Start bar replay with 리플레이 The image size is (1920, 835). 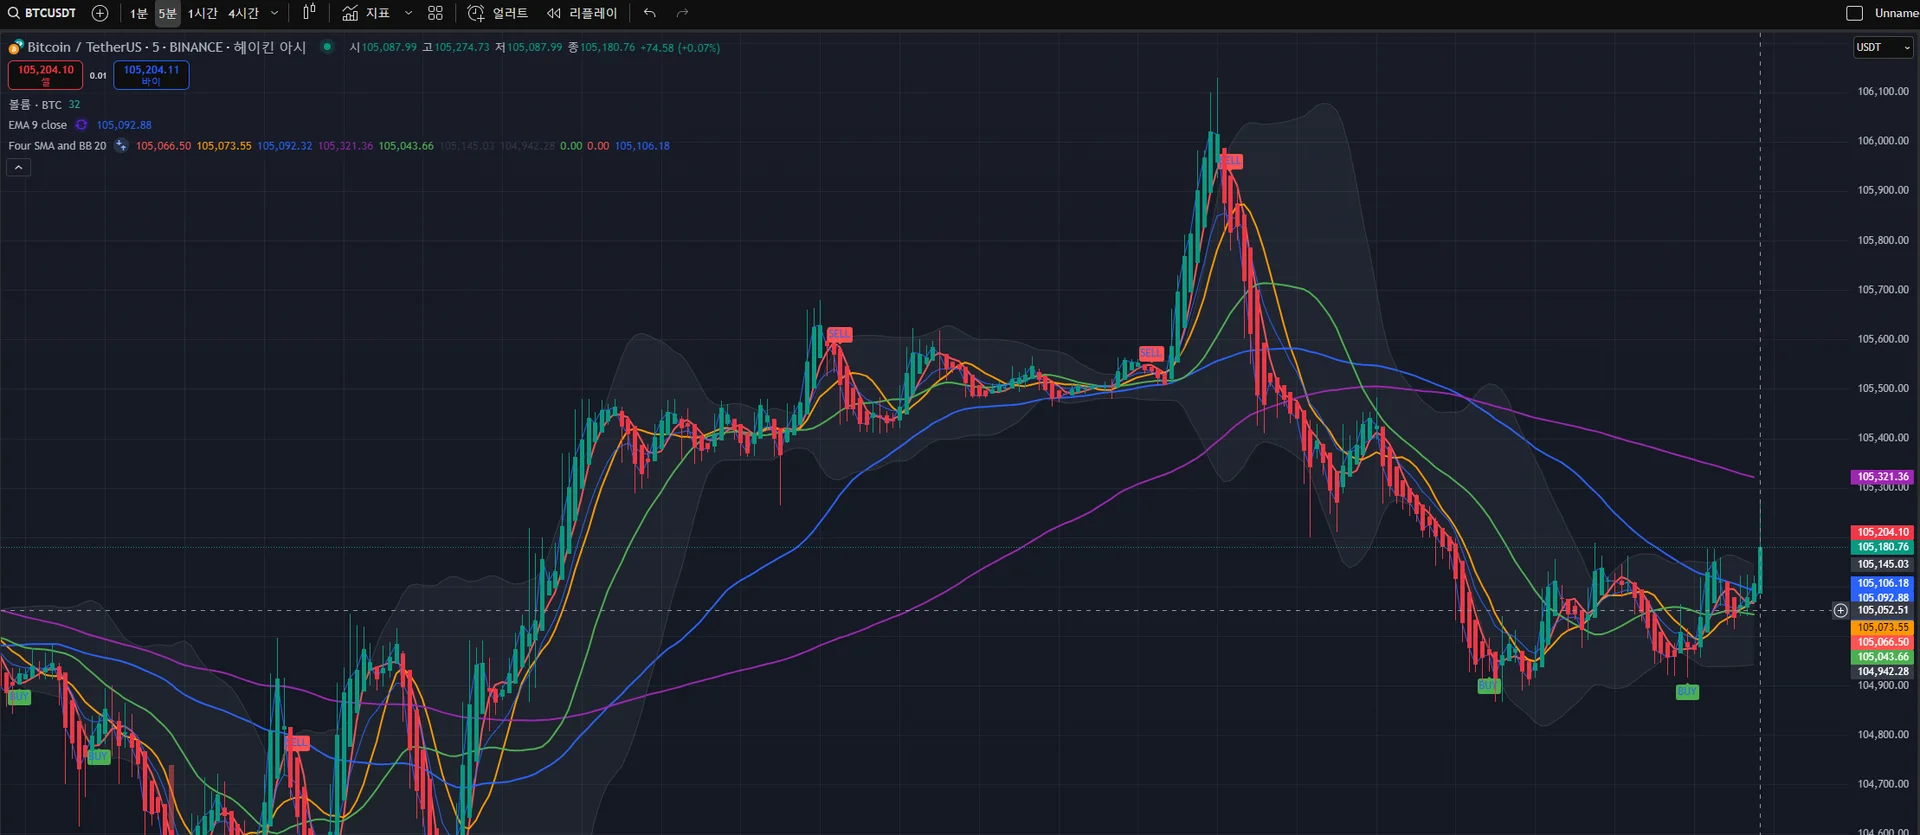[x=582, y=13]
